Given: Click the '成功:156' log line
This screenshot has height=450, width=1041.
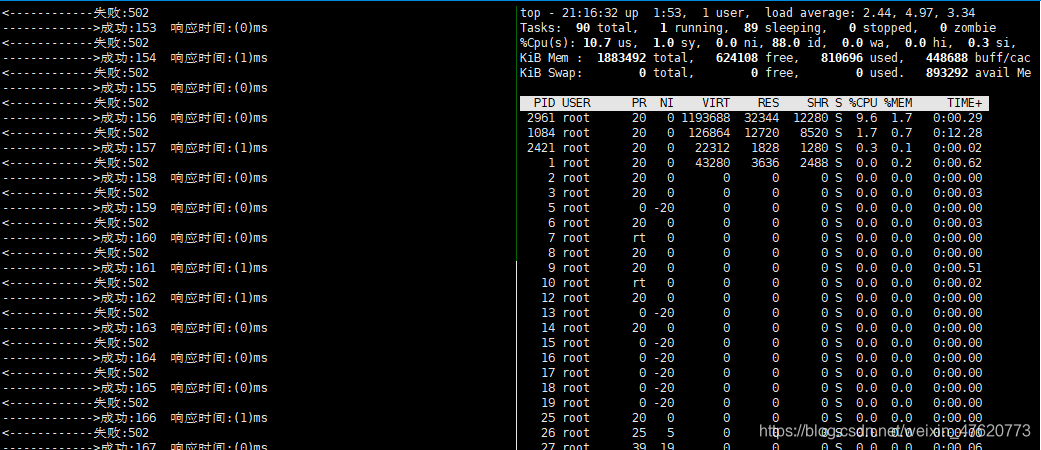Looking at the screenshot, I should pyautogui.click(x=135, y=118).
